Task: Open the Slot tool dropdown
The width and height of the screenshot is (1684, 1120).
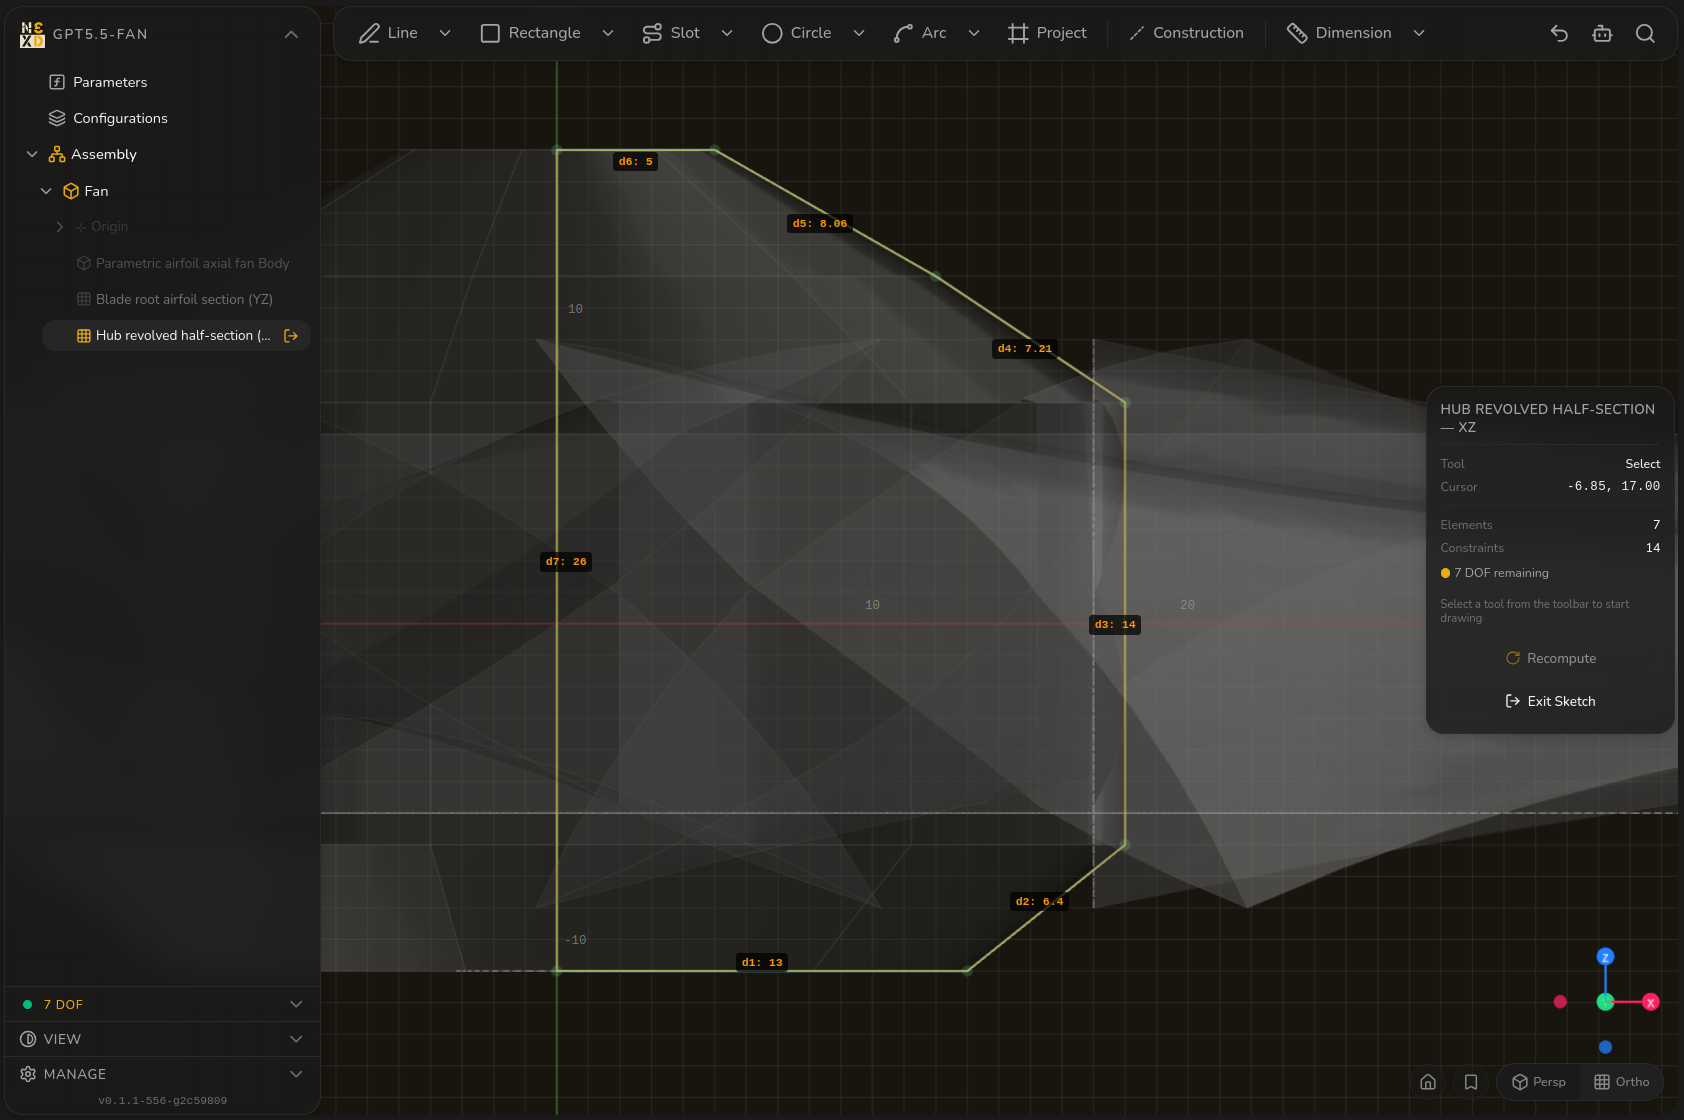Action: [x=727, y=33]
